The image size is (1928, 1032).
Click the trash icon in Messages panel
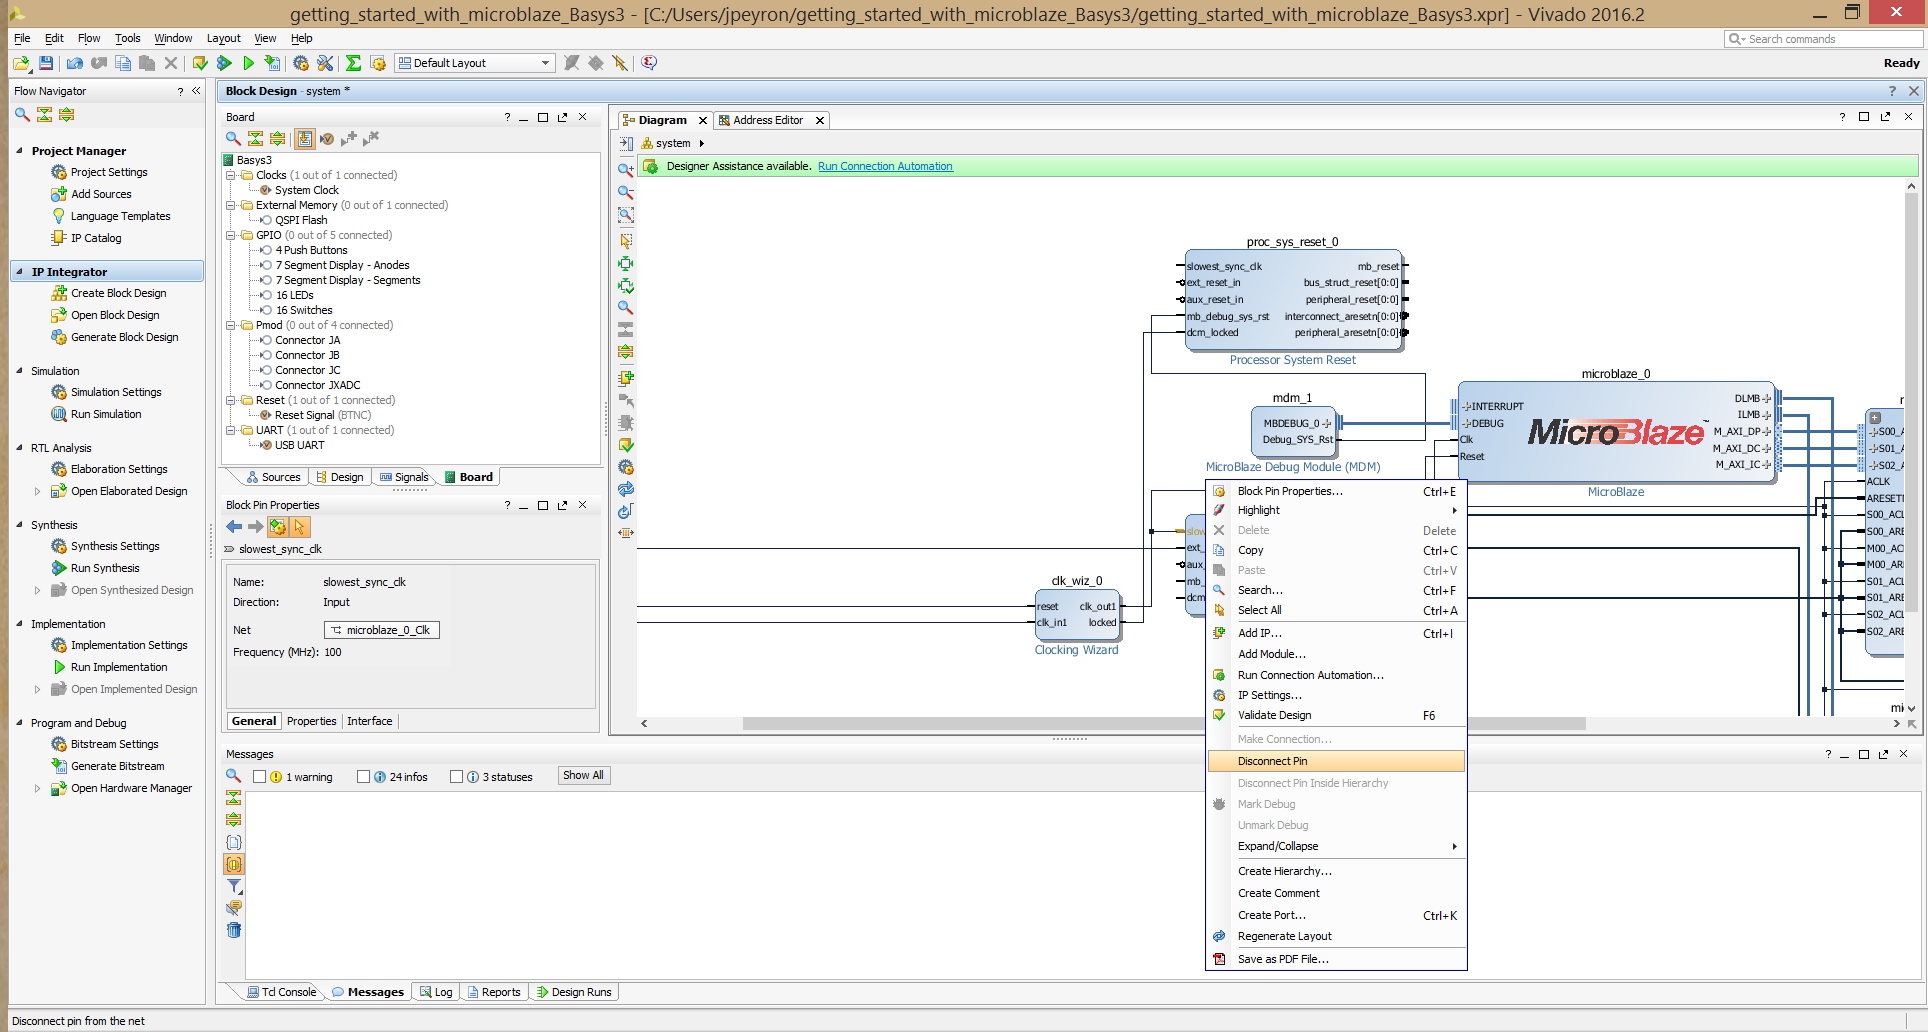[x=234, y=930]
